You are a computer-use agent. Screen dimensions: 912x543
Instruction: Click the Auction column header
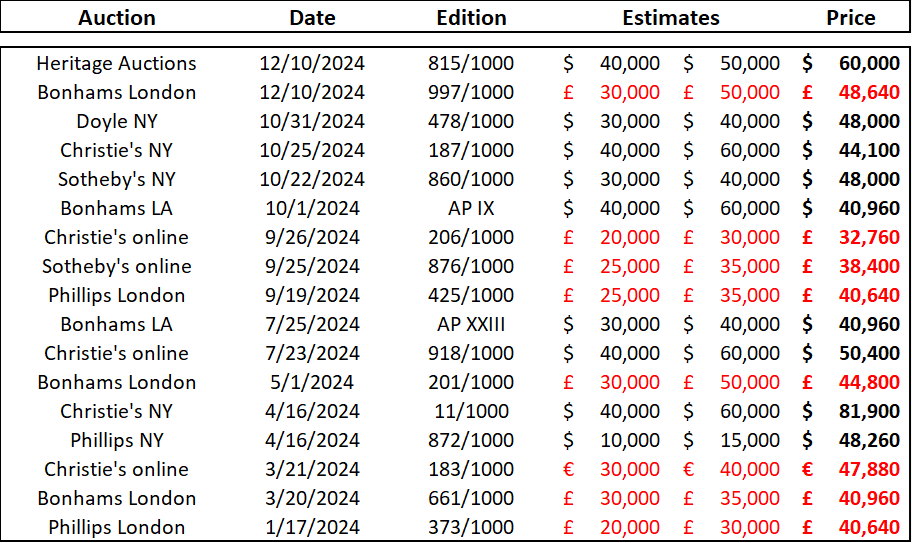pyautogui.click(x=117, y=18)
